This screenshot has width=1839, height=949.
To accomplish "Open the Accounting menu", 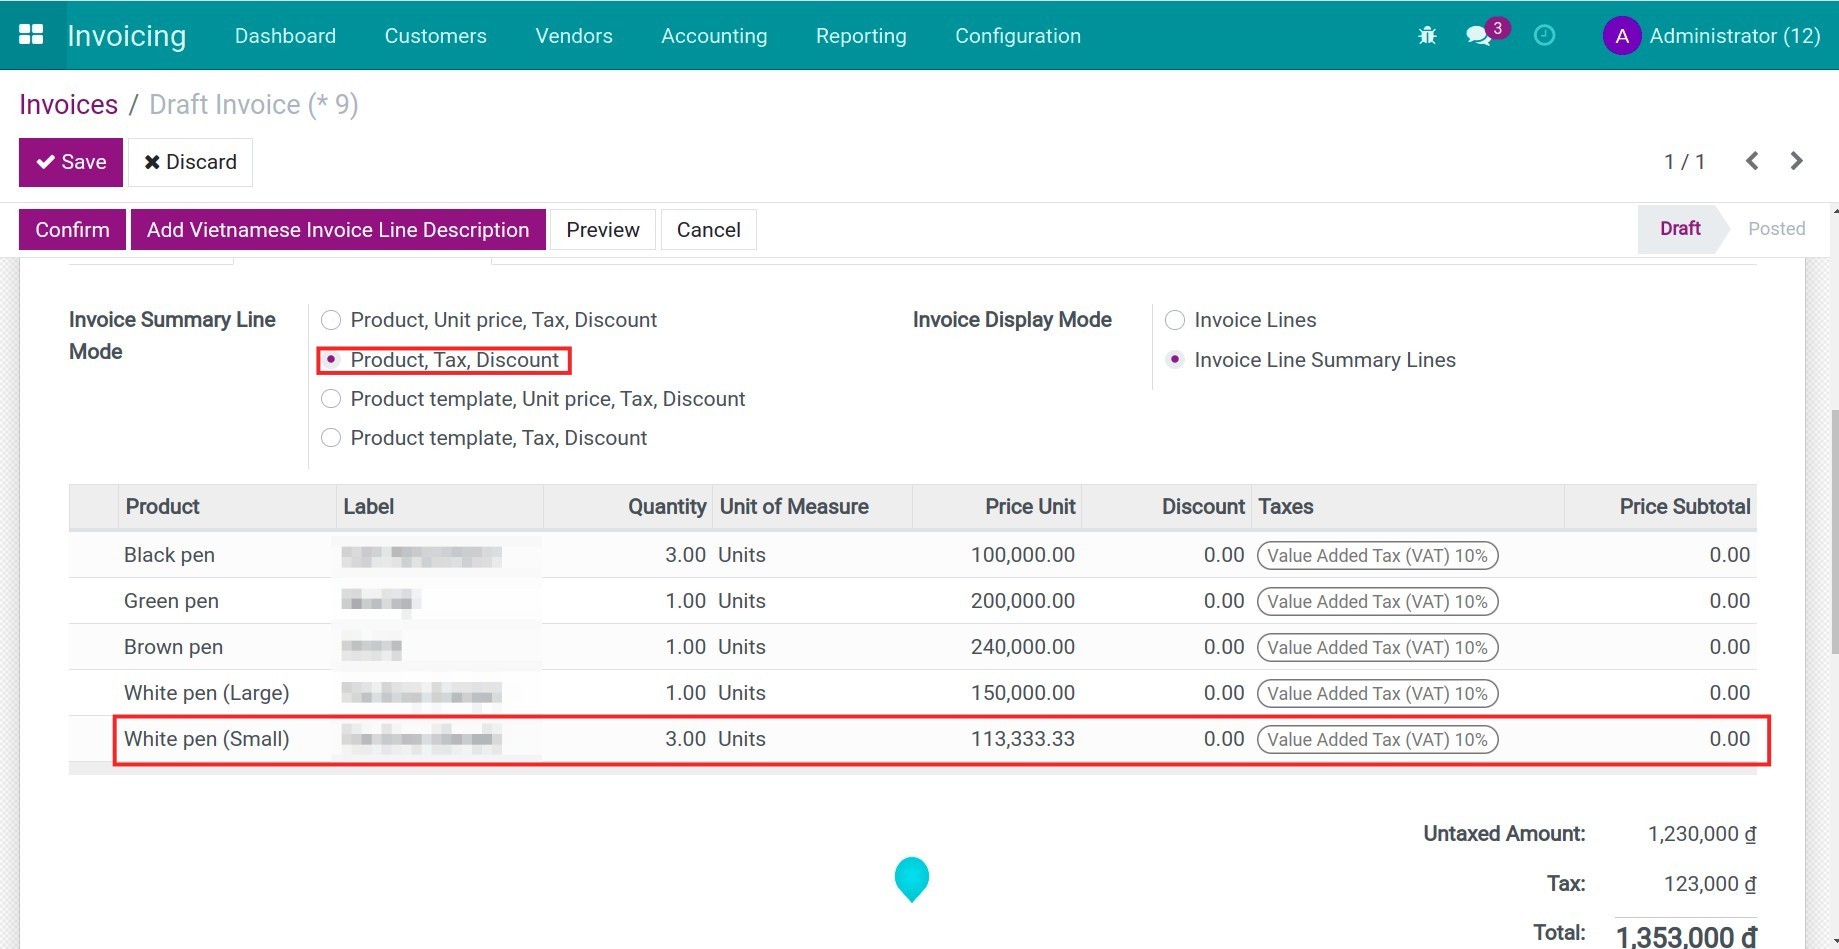I will point(713,35).
